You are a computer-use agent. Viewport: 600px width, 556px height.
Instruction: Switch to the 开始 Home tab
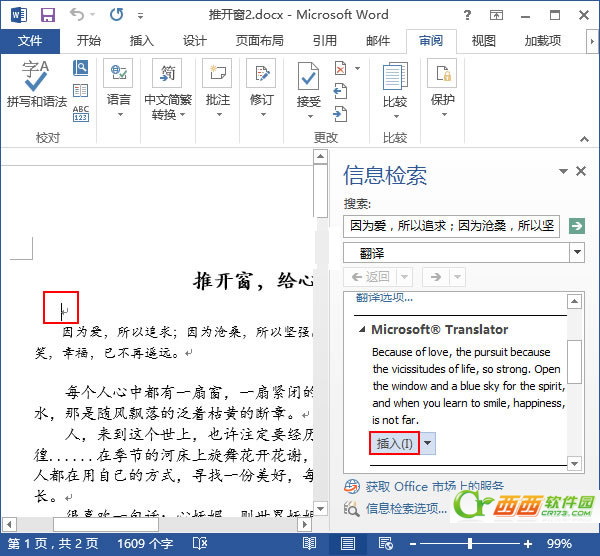[88, 41]
